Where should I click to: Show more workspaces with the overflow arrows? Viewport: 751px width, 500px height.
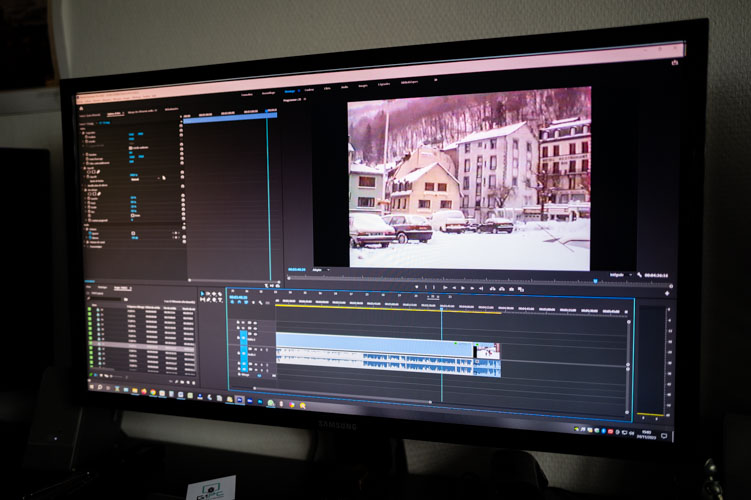coord(435,80)
